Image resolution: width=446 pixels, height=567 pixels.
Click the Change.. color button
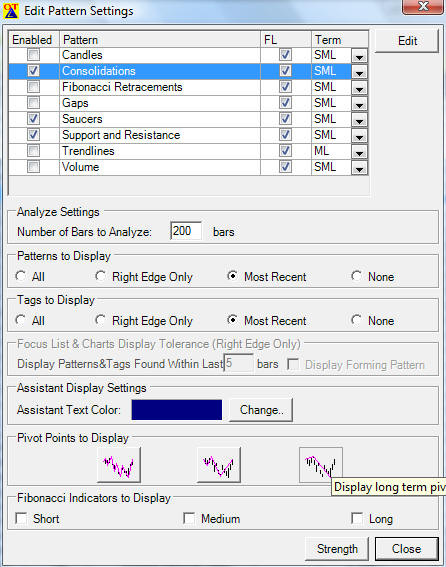[261, 410]
